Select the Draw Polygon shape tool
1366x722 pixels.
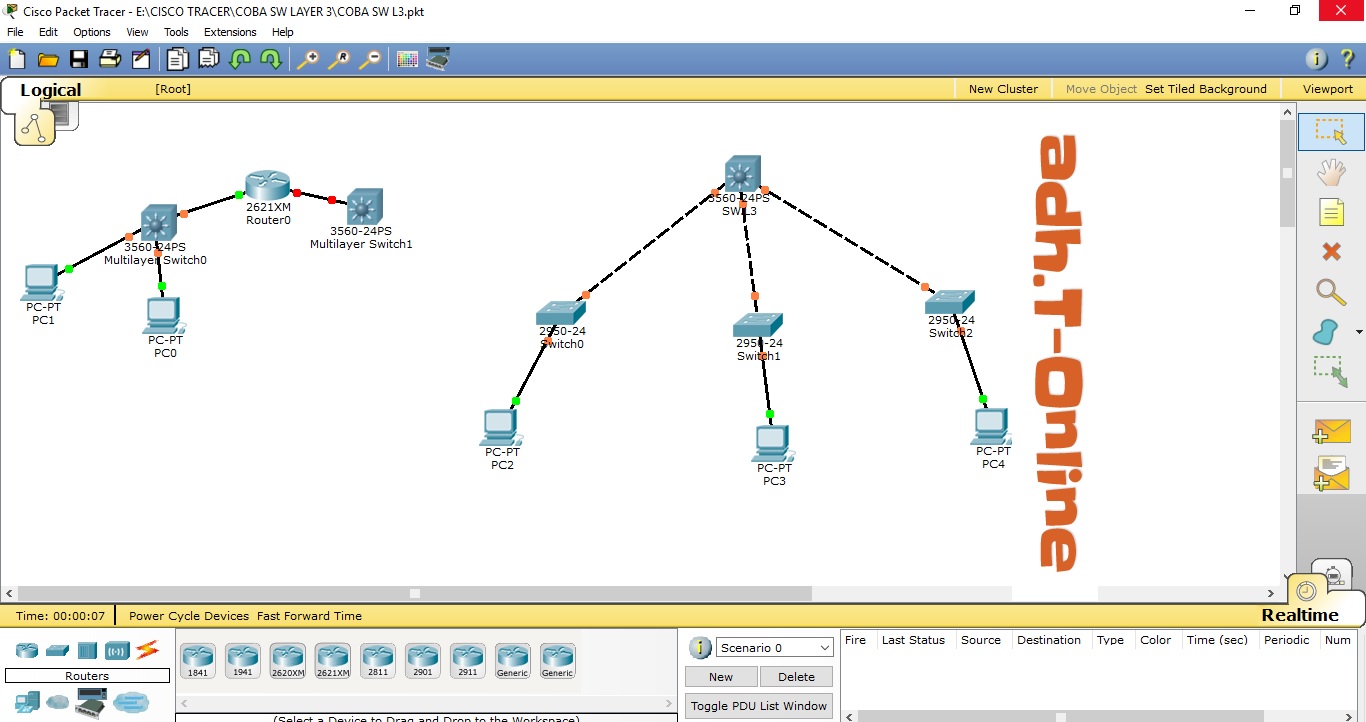click(1327, 332)
